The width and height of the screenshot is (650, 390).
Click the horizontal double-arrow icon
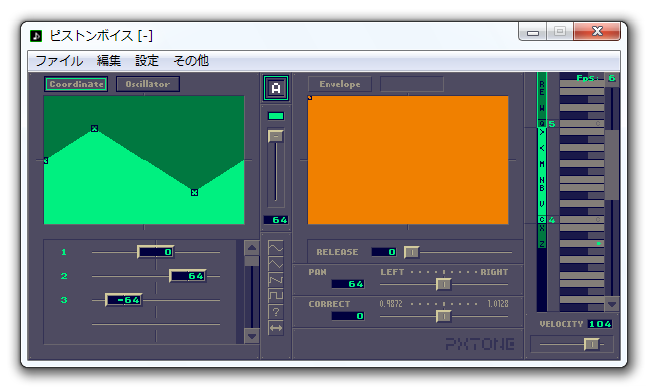(x=276, y=328)
